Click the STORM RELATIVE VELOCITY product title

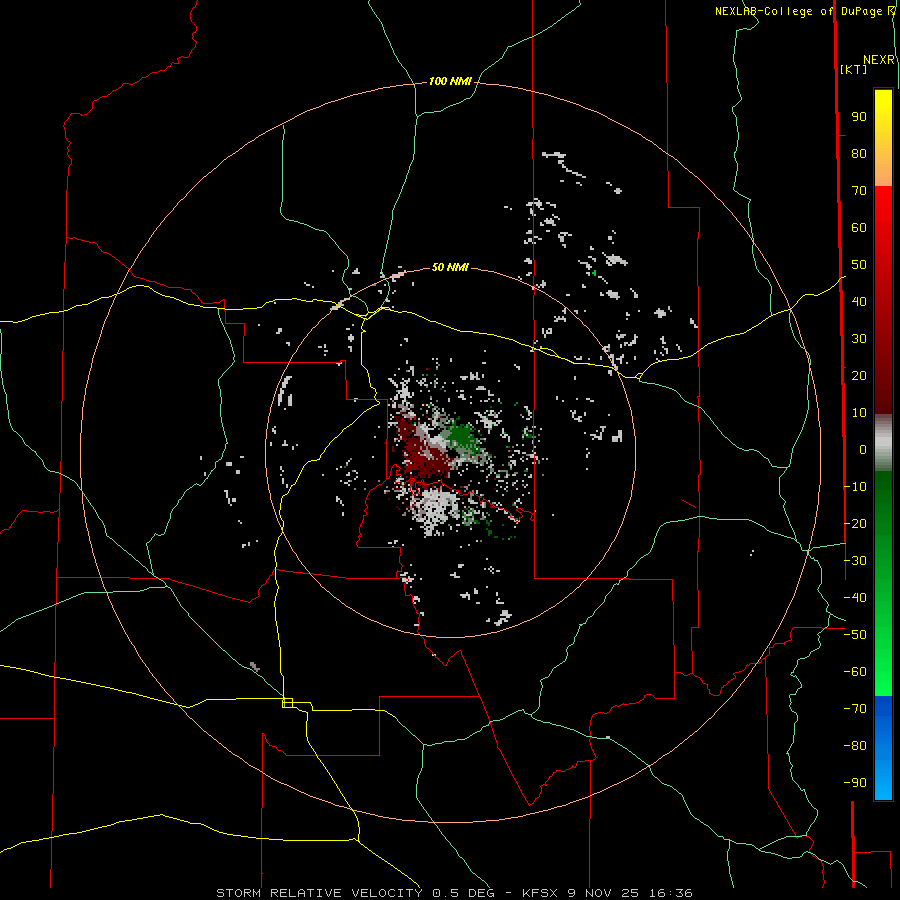pos(319,893)
